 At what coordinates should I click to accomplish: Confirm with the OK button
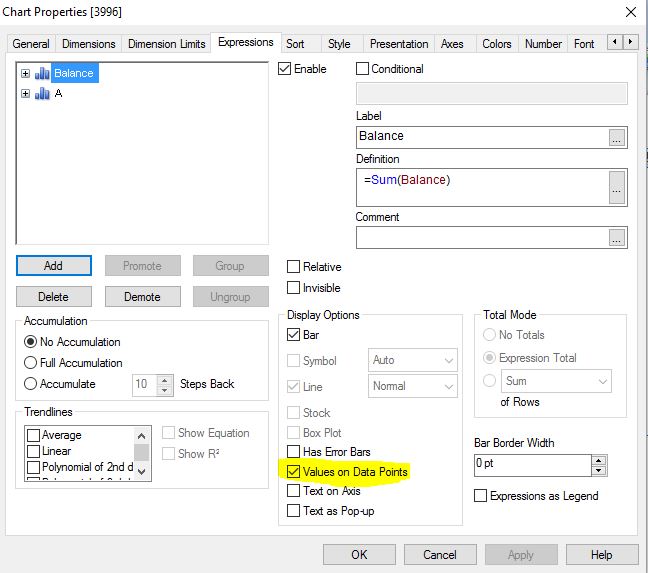[359, 554]
